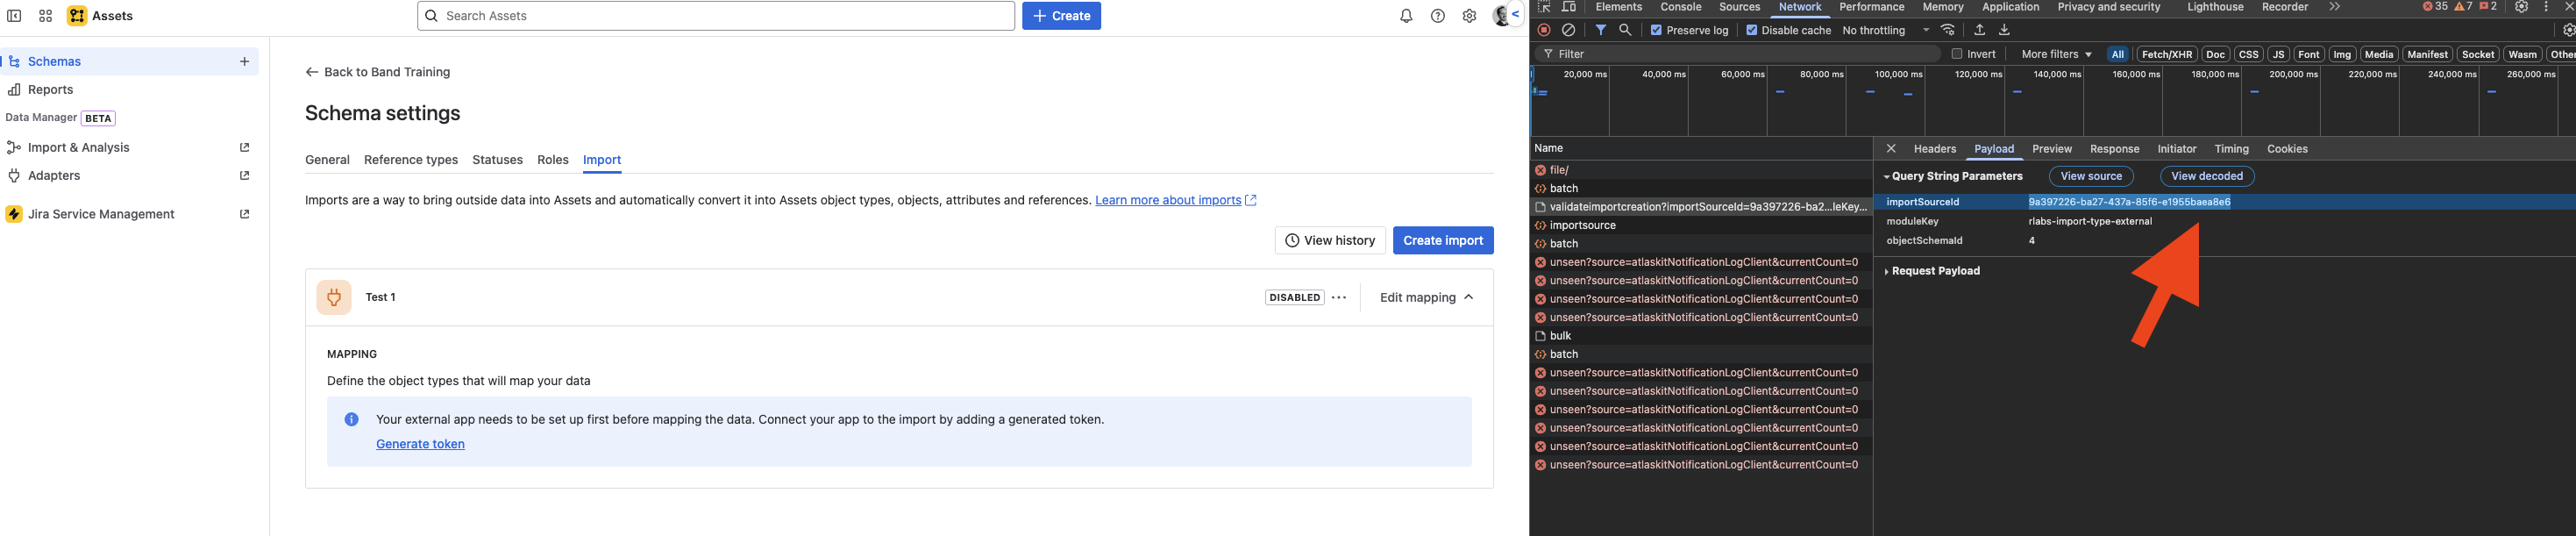Viewport: 2576px width, 536px height.
Task: Go back to Band Training
Action: [x=378, y=72]
